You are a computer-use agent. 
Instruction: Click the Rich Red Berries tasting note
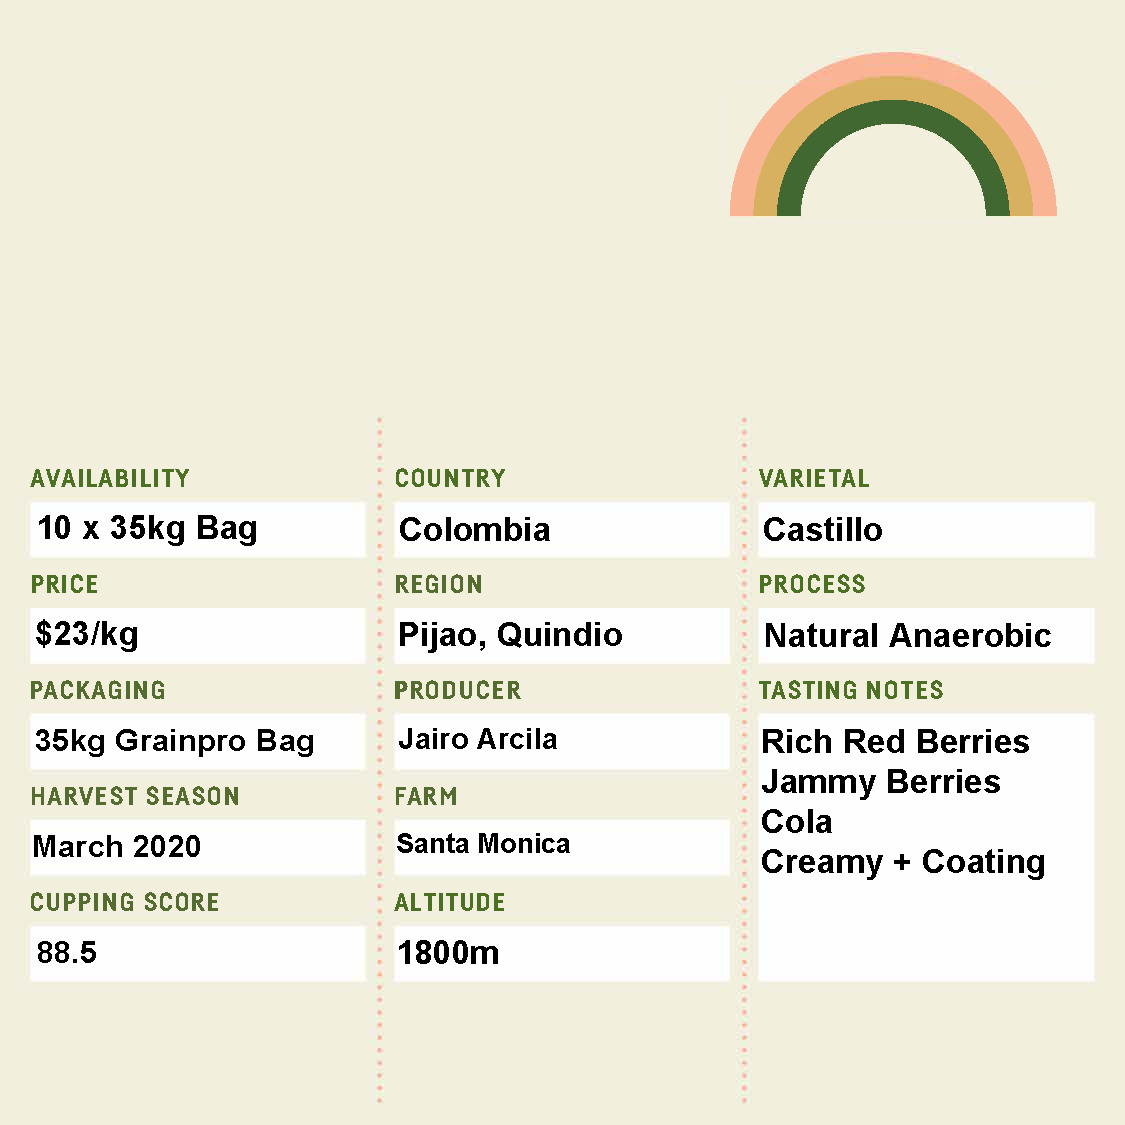point(895,742)
